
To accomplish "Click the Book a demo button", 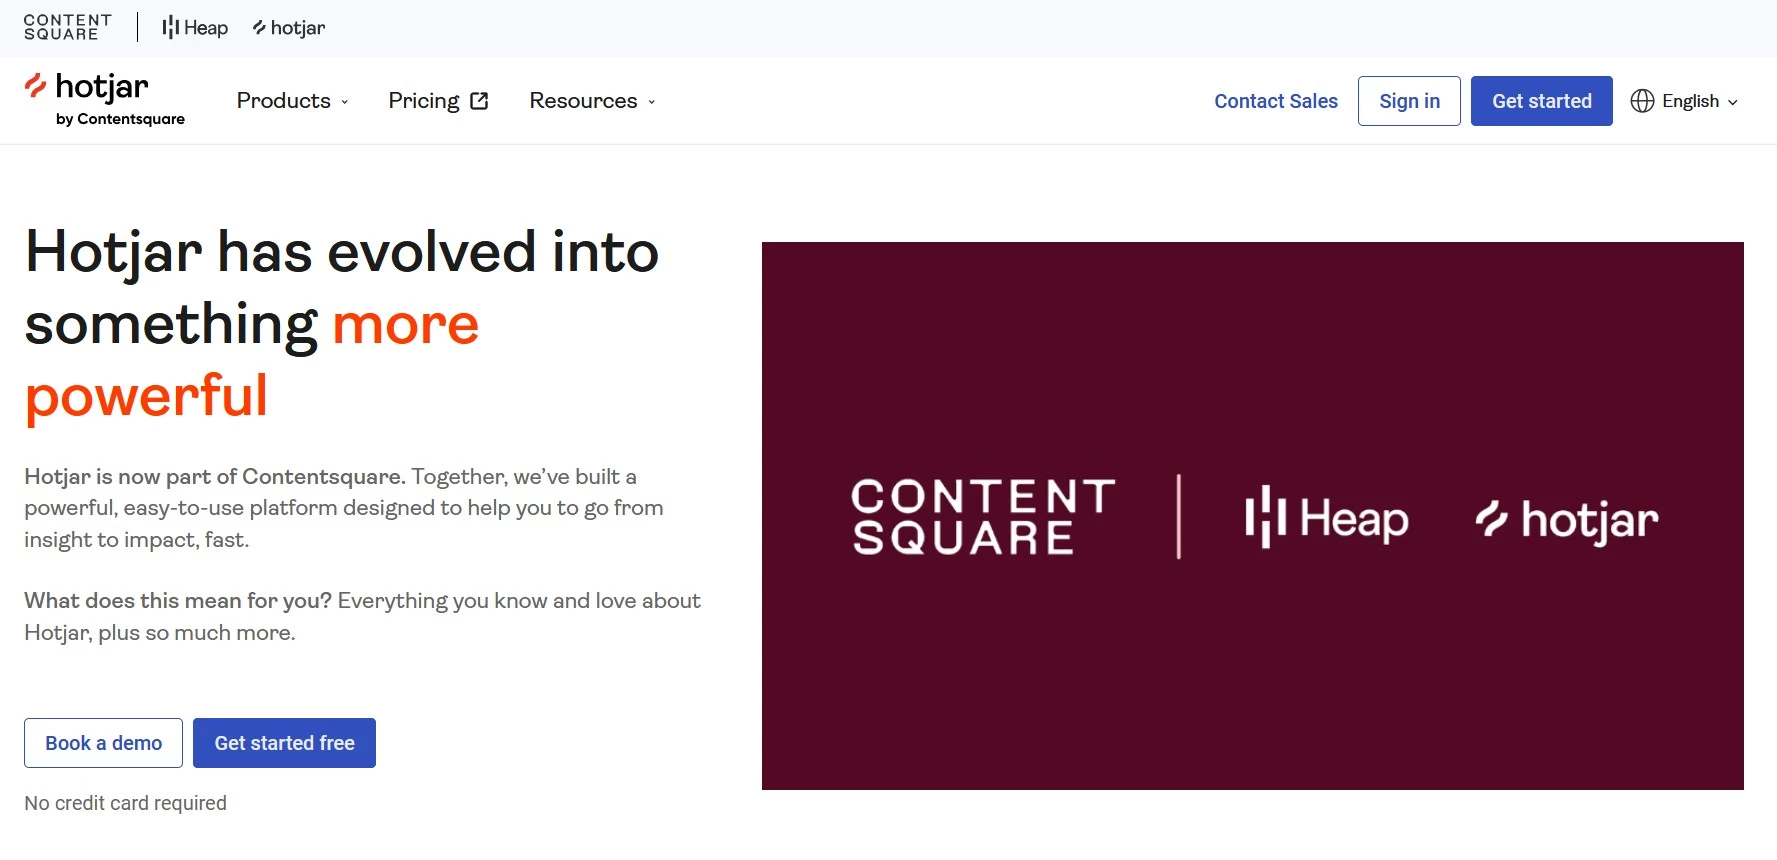I will point(103,743).
